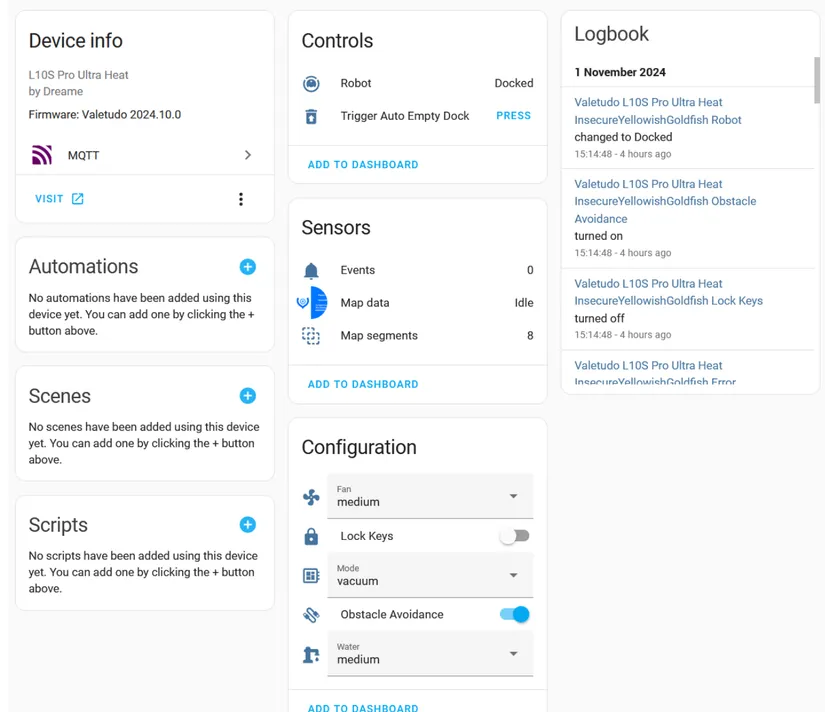Viewport: 825px width, 712px height.
Task: Expand MQTT integration with the chevron
Action: (248, 155)
